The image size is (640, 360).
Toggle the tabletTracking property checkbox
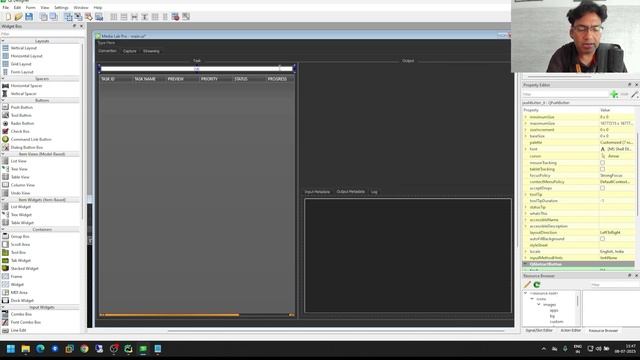click(602, 169)
